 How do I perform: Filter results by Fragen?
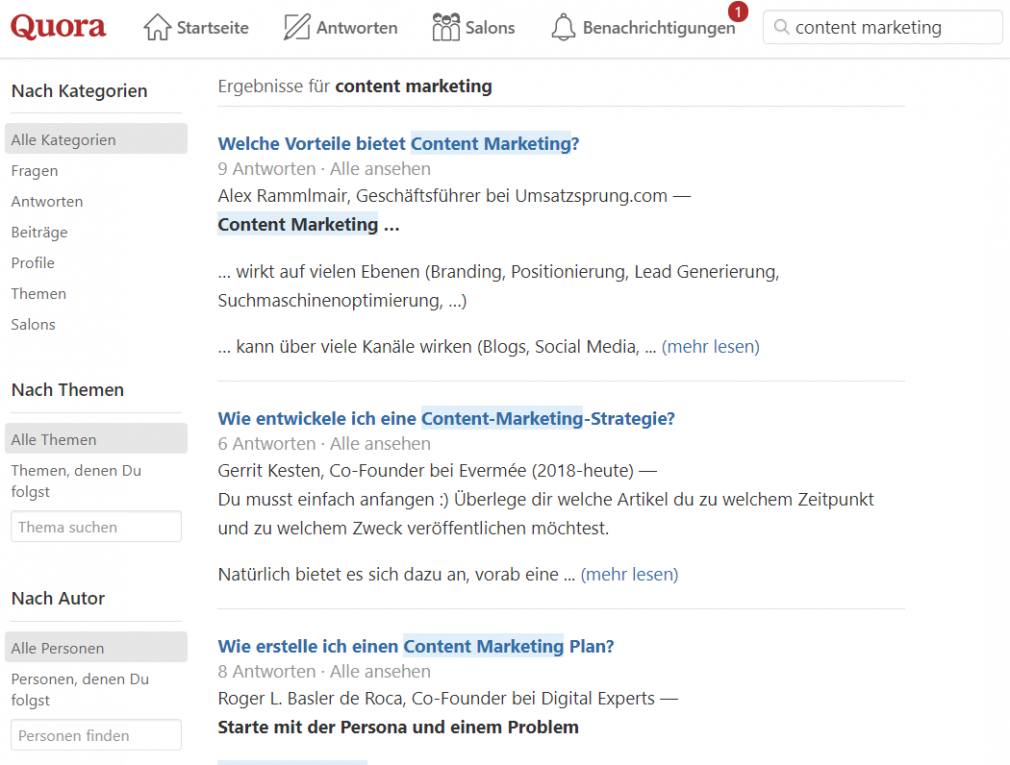(x=35, y=171)
